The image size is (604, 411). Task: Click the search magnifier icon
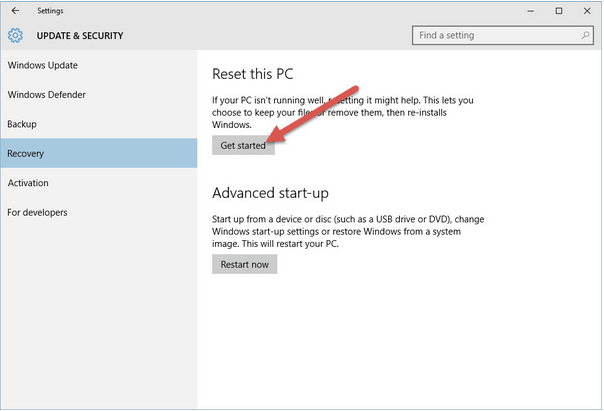585,35
